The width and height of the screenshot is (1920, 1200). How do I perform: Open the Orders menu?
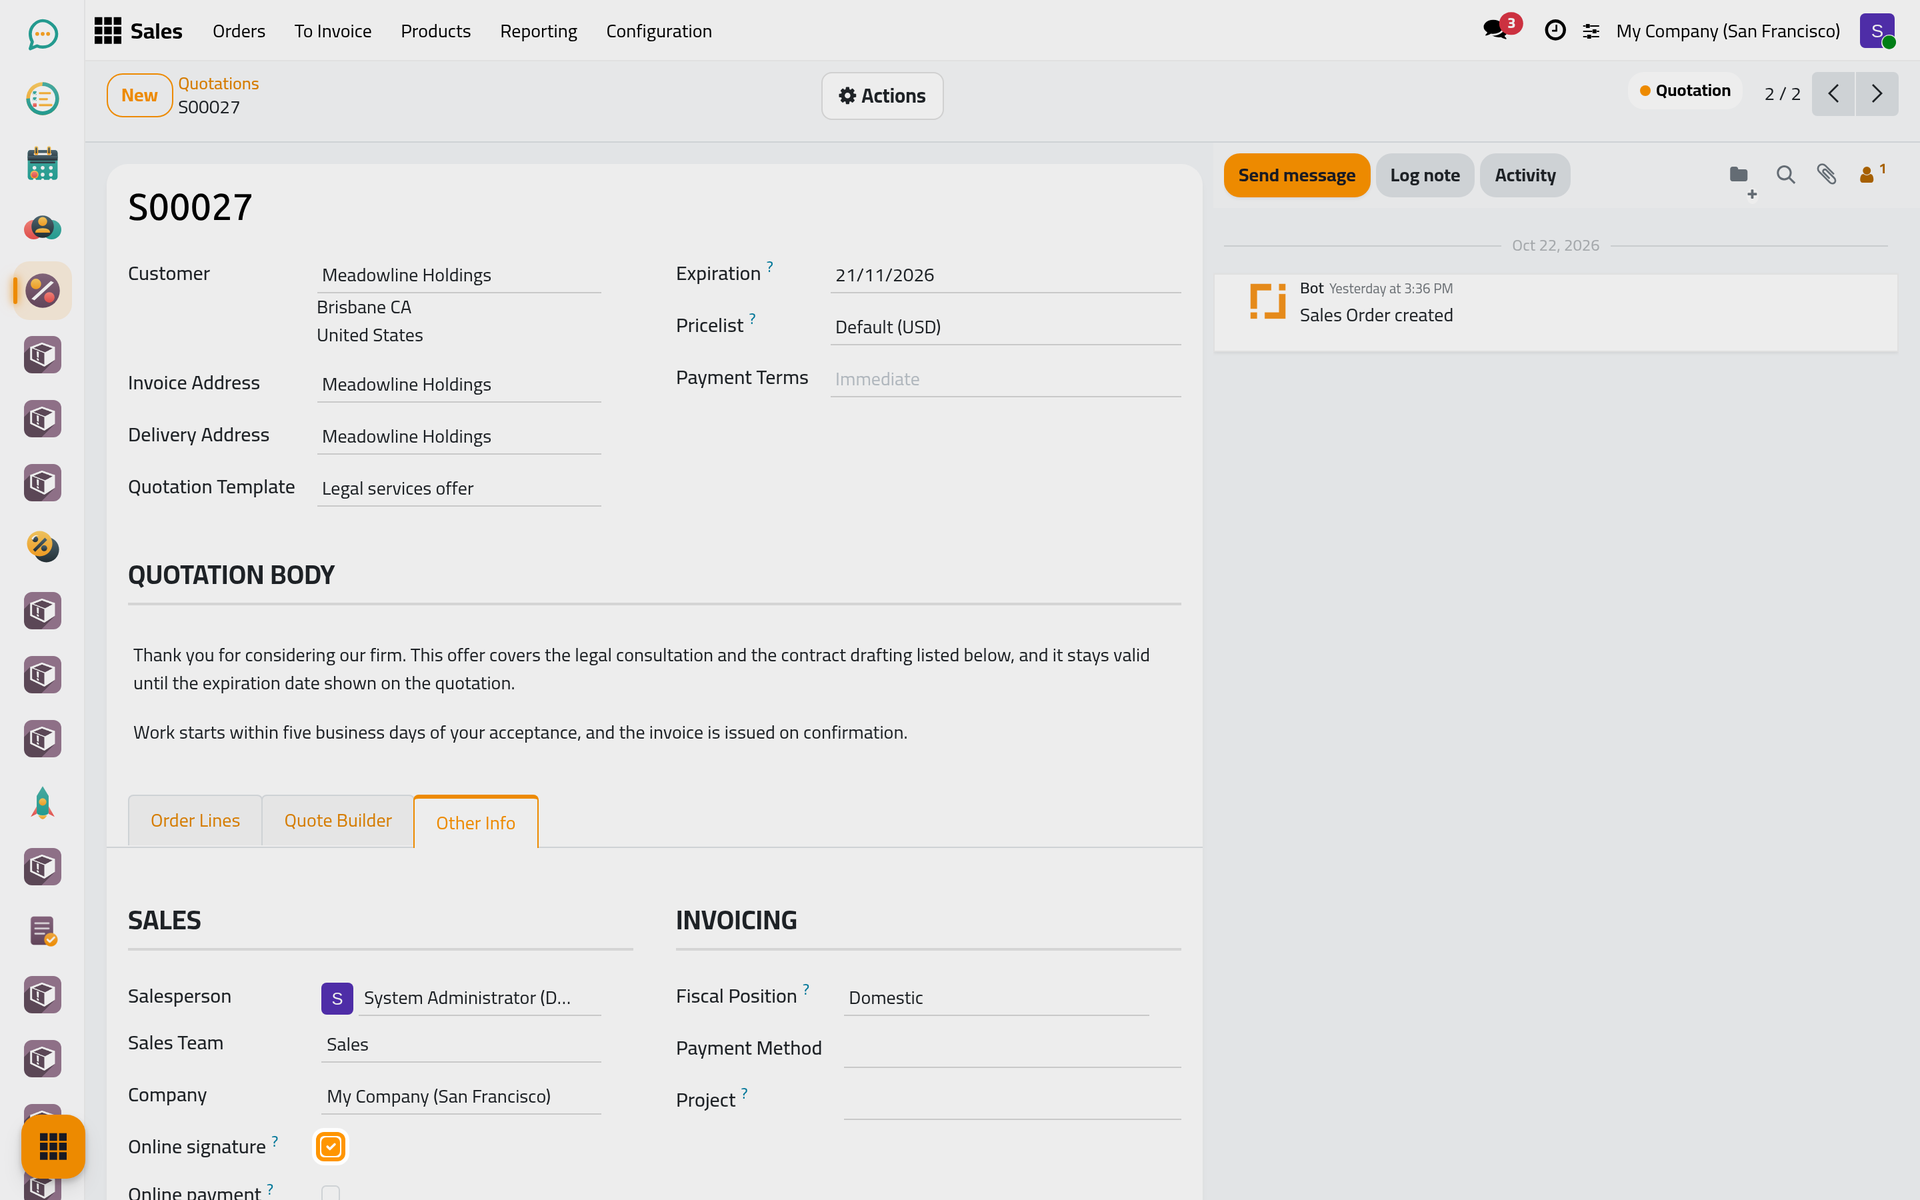click(x=239, y=31)
